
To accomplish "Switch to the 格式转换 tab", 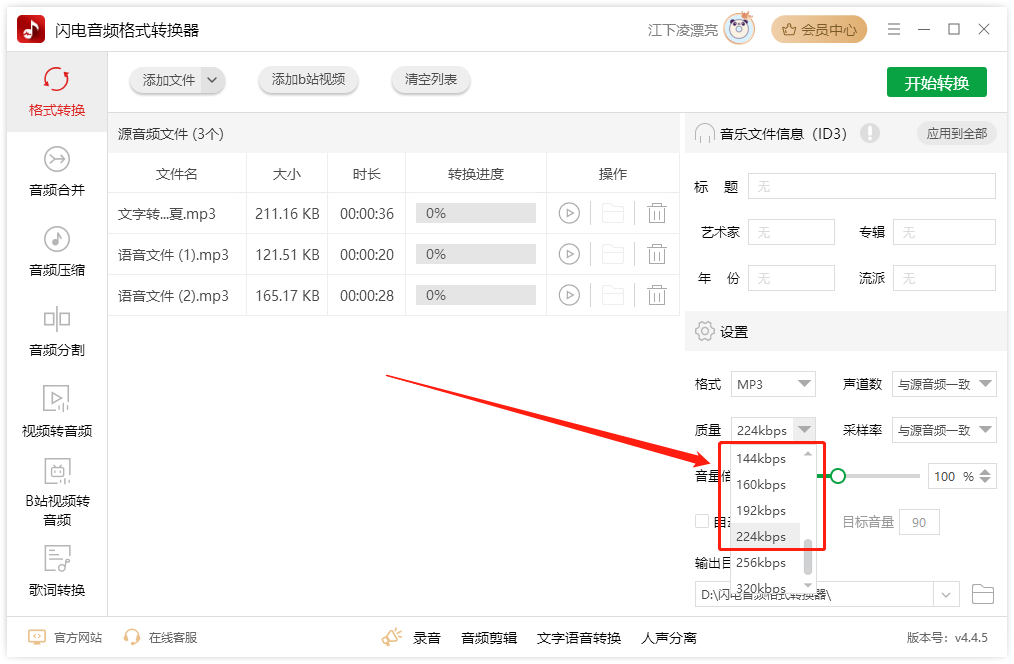I will pyautogui.click(x=57, y=90).
